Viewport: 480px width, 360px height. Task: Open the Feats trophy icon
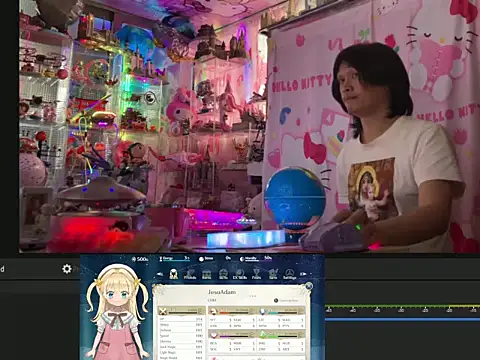click(x=256, y=274)
